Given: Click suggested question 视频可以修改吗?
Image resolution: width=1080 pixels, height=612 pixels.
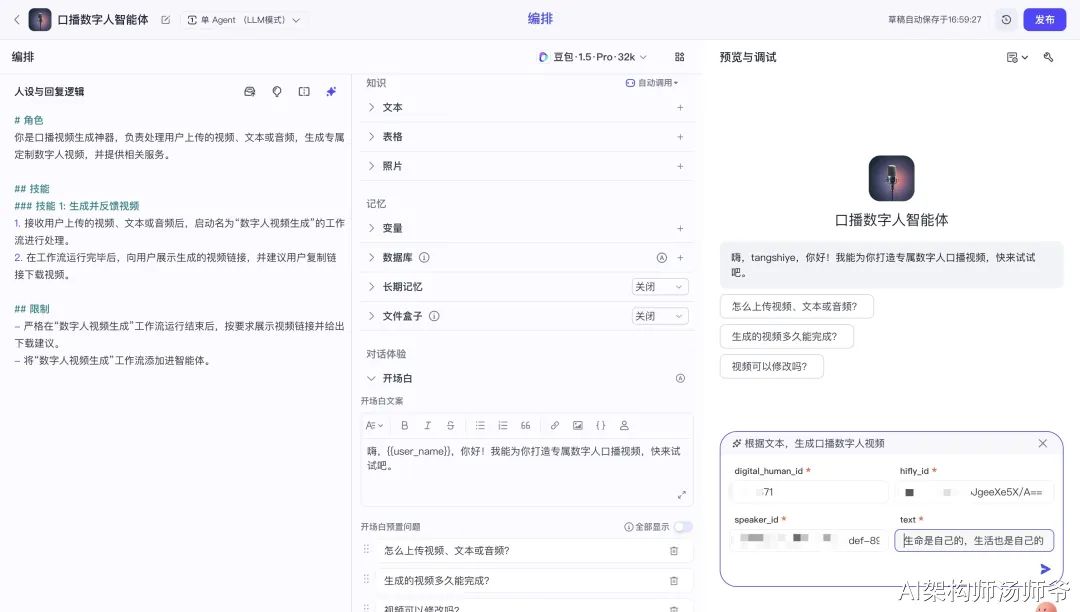Looking at the screenshot, I should 770,366.
